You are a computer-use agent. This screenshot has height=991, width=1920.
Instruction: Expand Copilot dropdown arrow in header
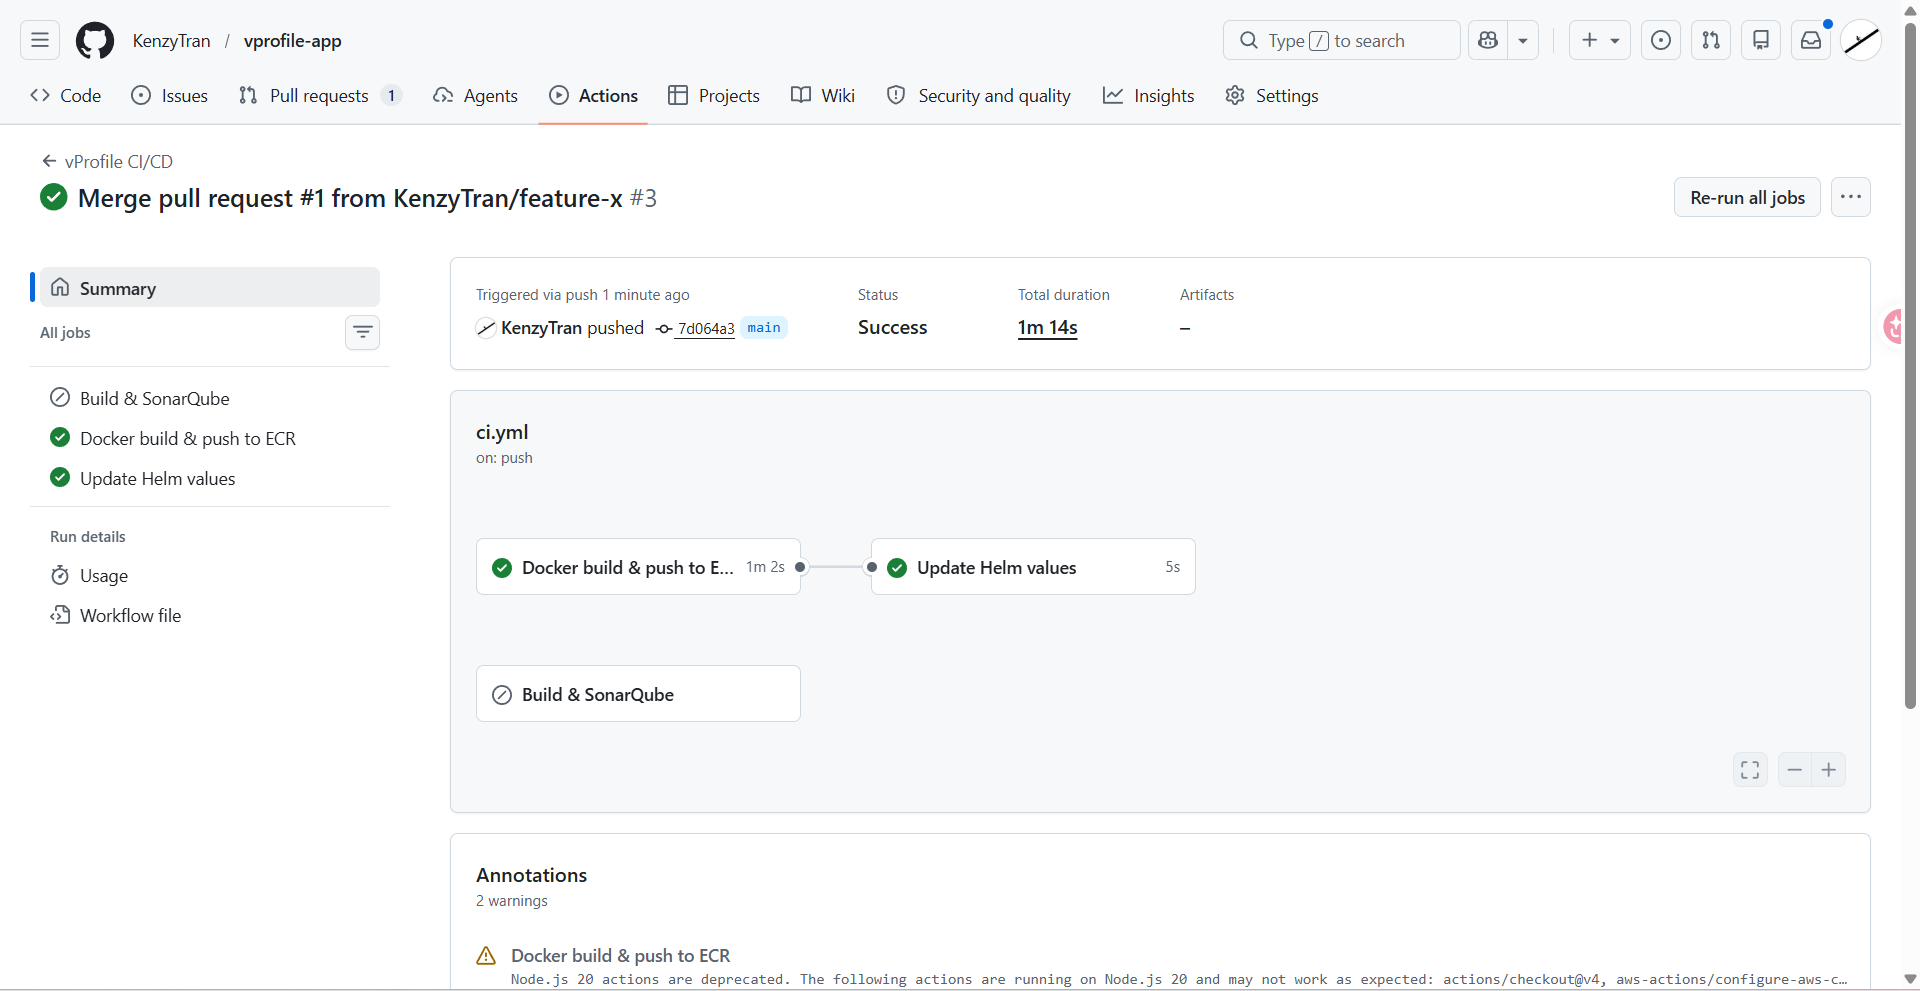[x=1523, y=40]
